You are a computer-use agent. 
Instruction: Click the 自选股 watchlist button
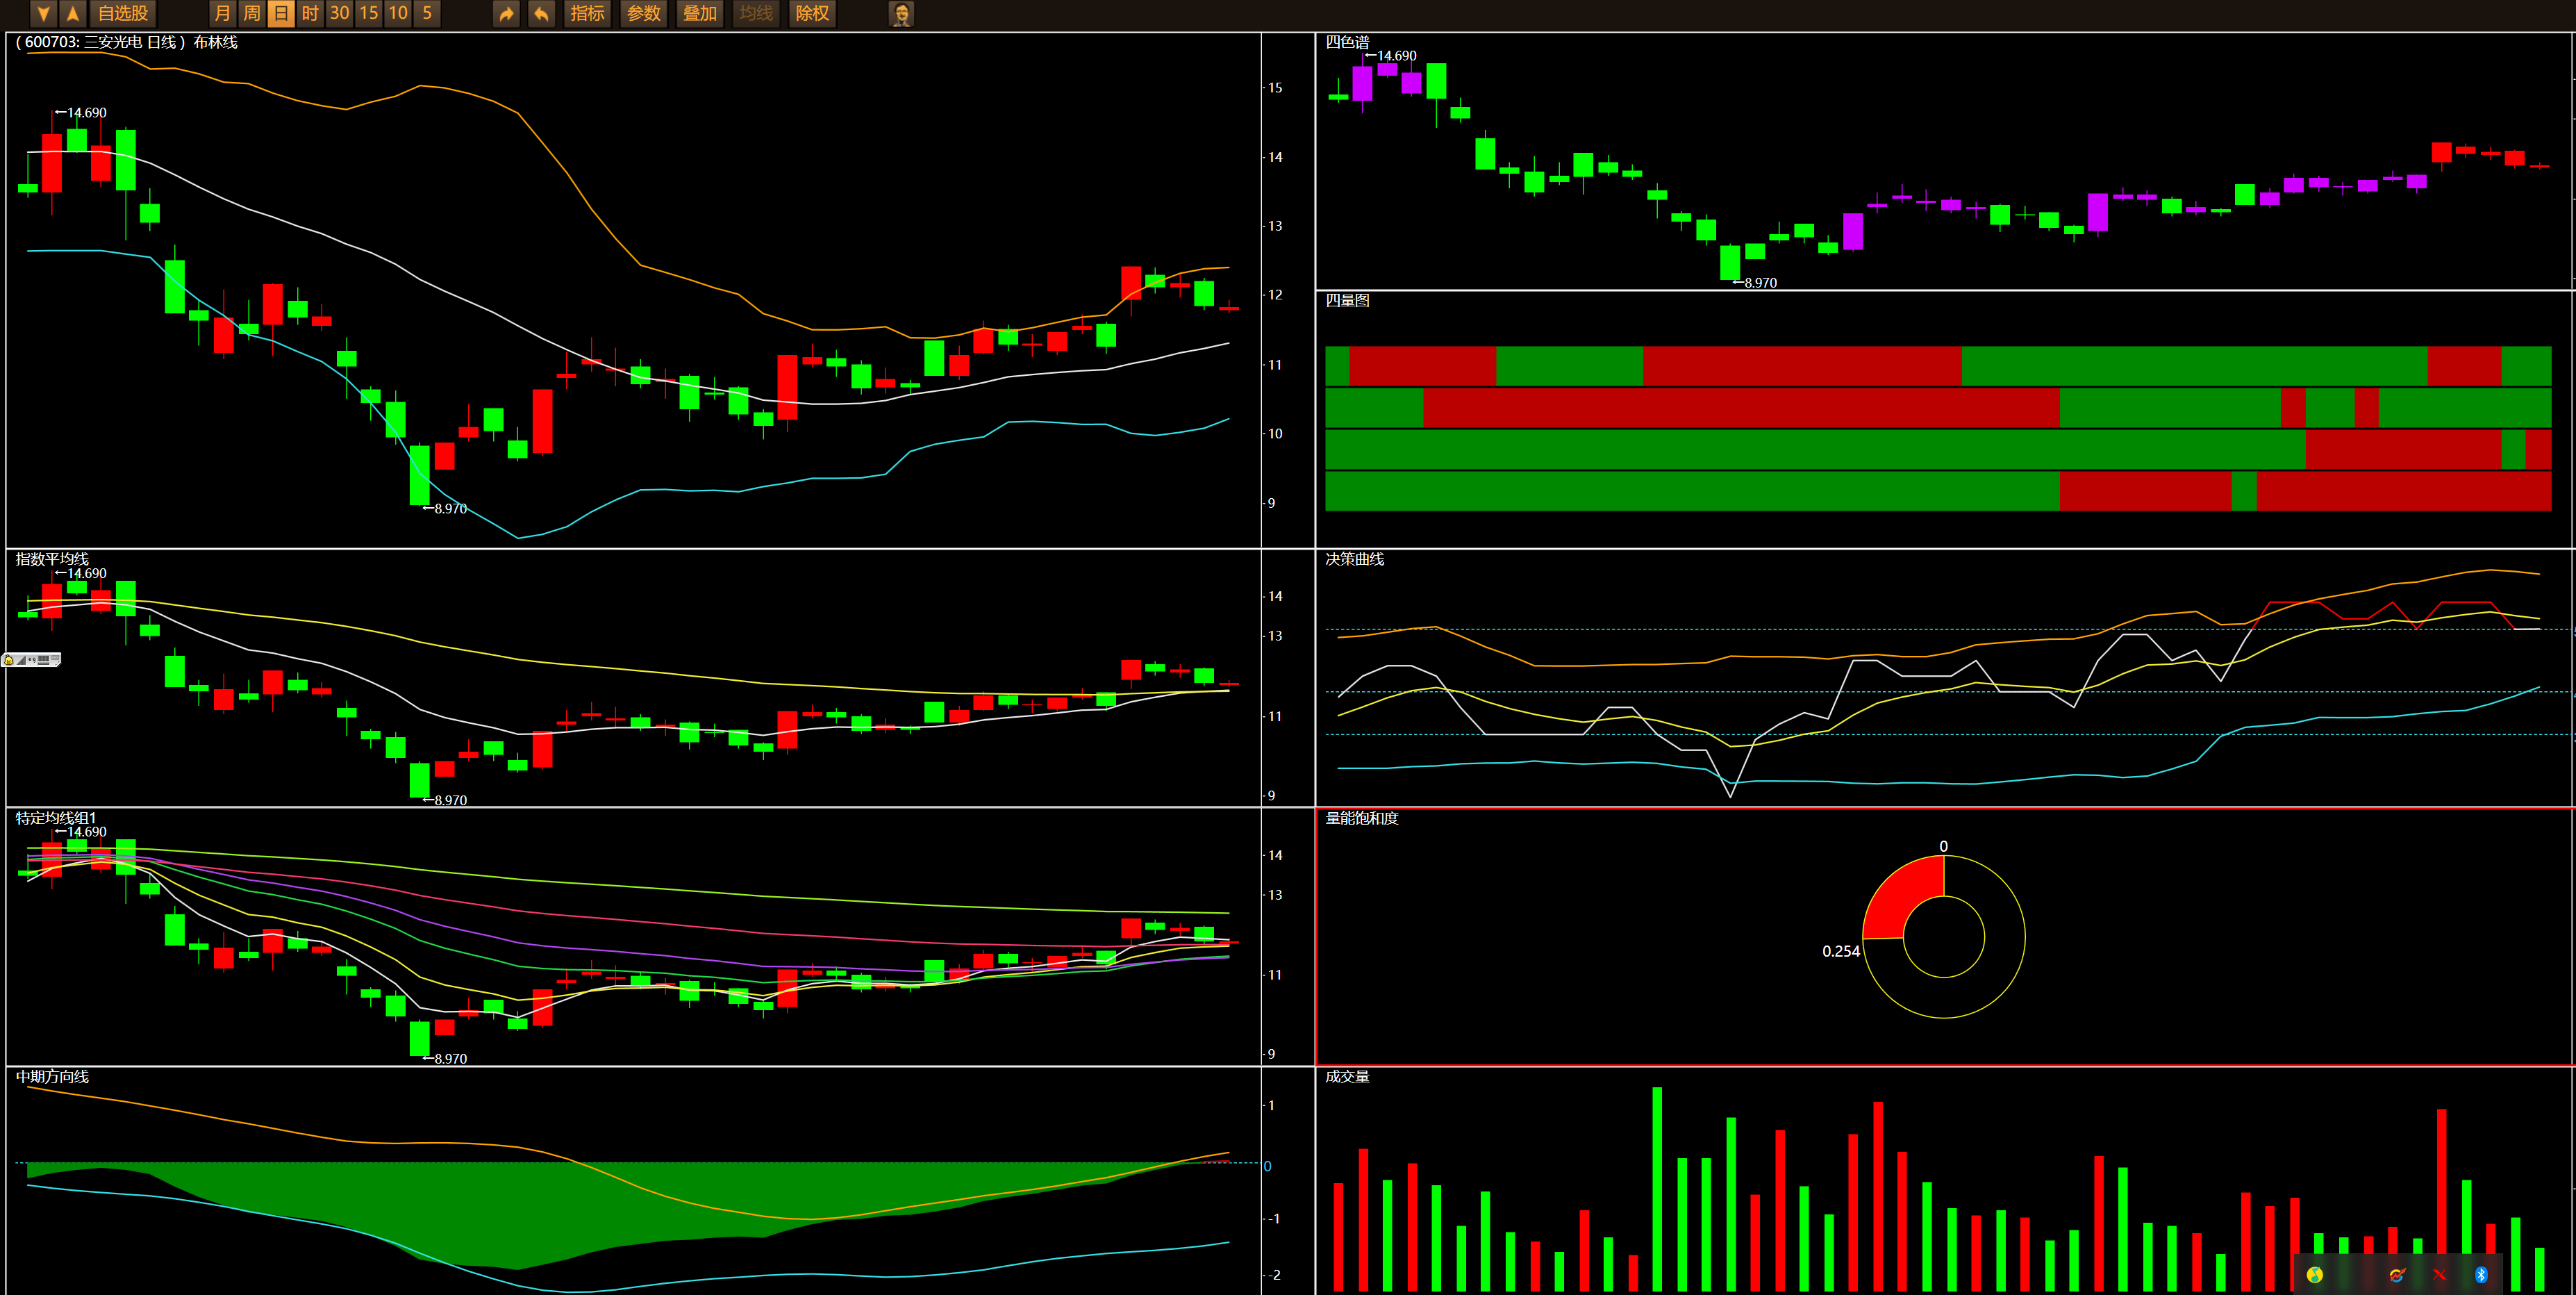coord(123,14)
